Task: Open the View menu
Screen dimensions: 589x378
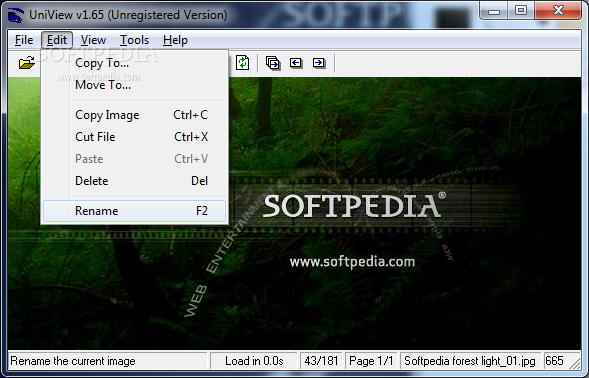Action: [x=94, y=40]
